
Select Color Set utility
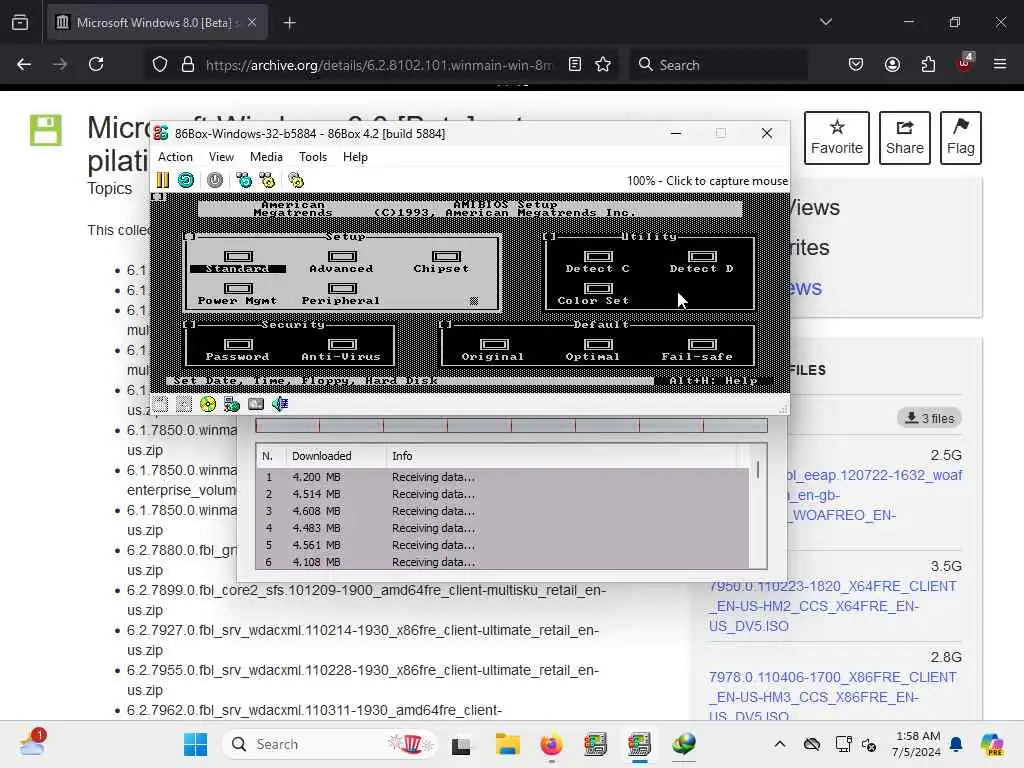point(594,294)
